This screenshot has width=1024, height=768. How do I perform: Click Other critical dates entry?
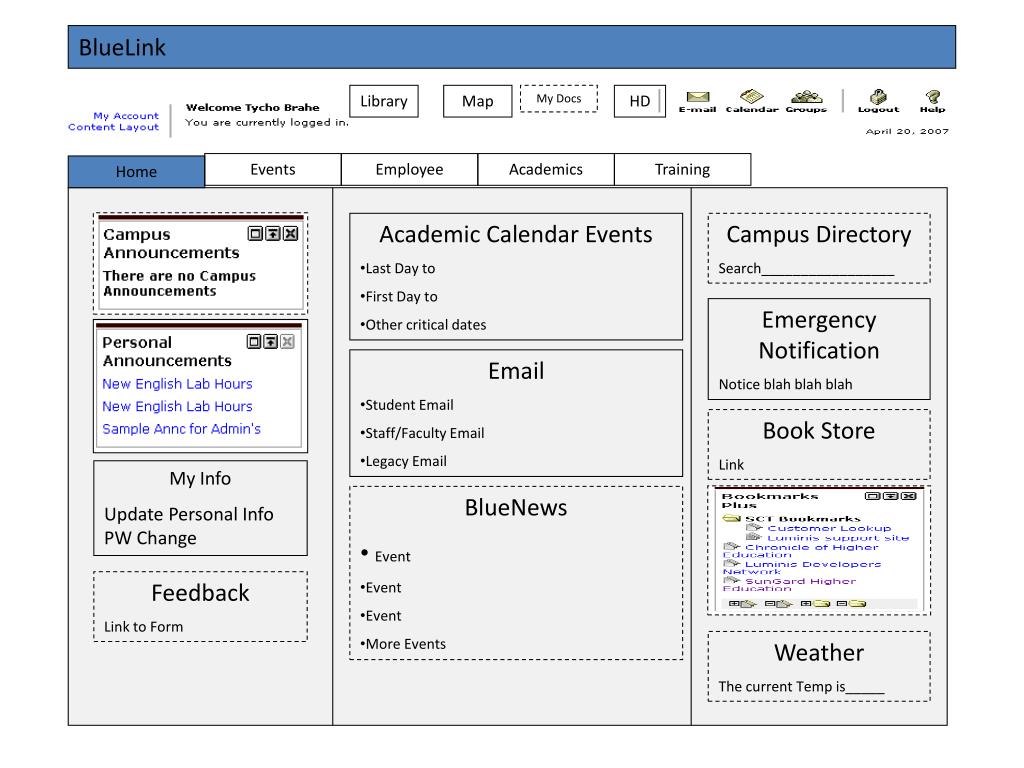pos(423,325)
